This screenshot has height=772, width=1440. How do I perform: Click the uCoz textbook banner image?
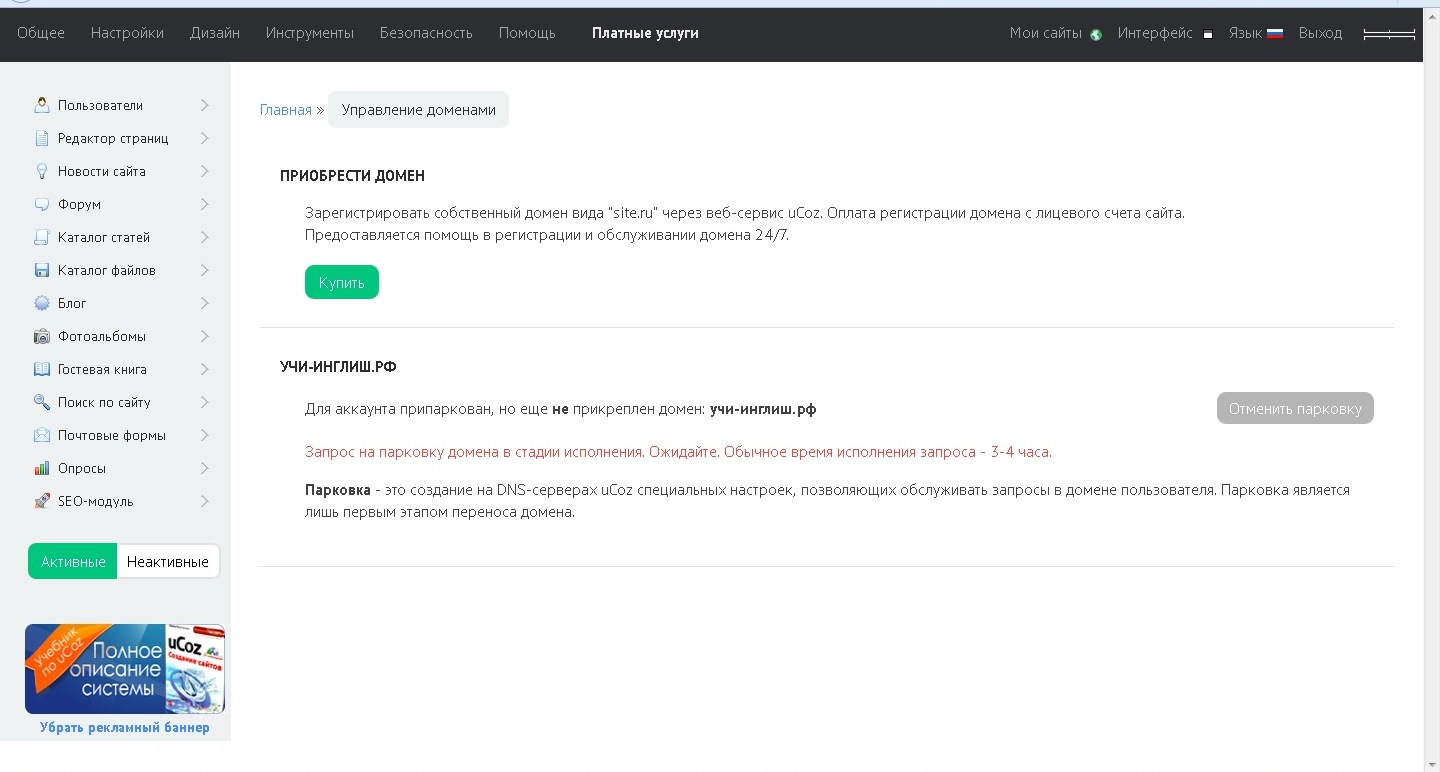125,668
